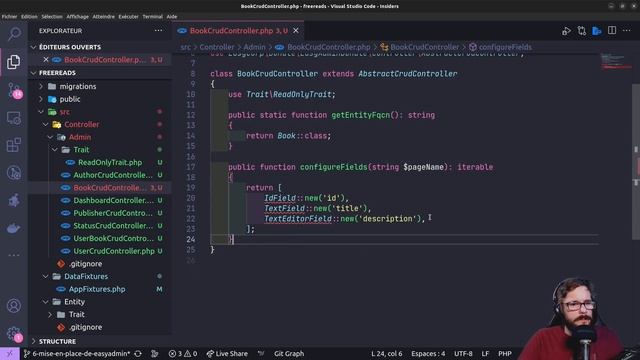Open the Edition menu

coord(29,17)
